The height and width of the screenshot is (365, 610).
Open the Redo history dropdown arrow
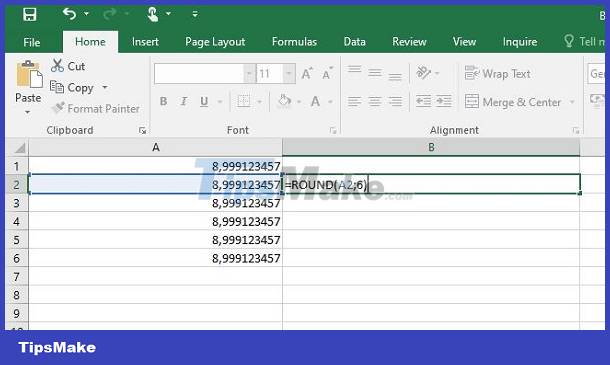point(126,14)
